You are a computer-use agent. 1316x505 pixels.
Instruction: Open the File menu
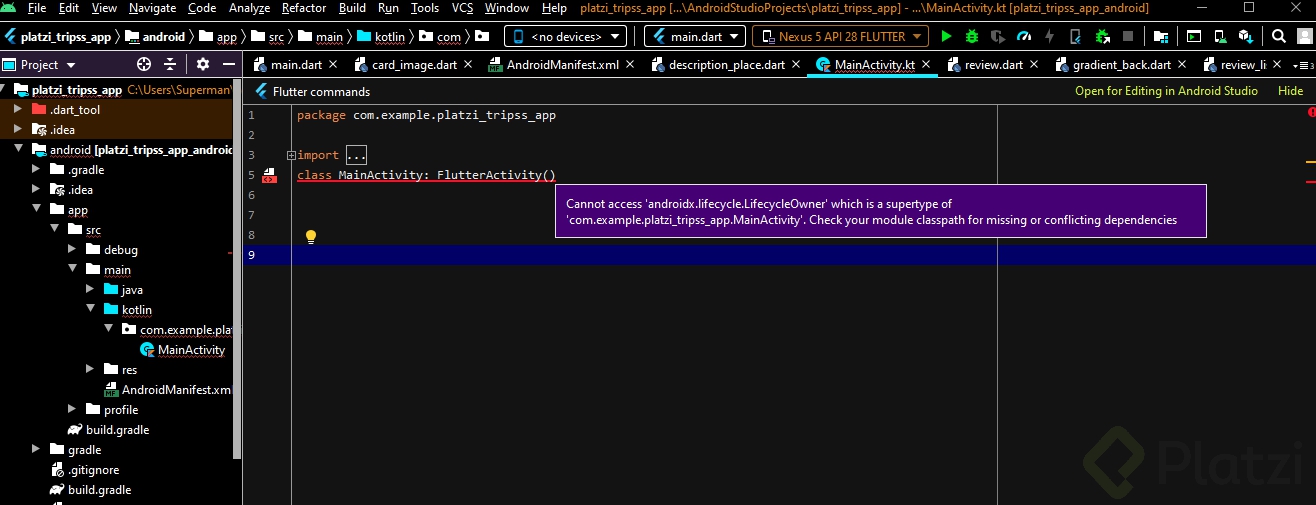pos(37,8)
